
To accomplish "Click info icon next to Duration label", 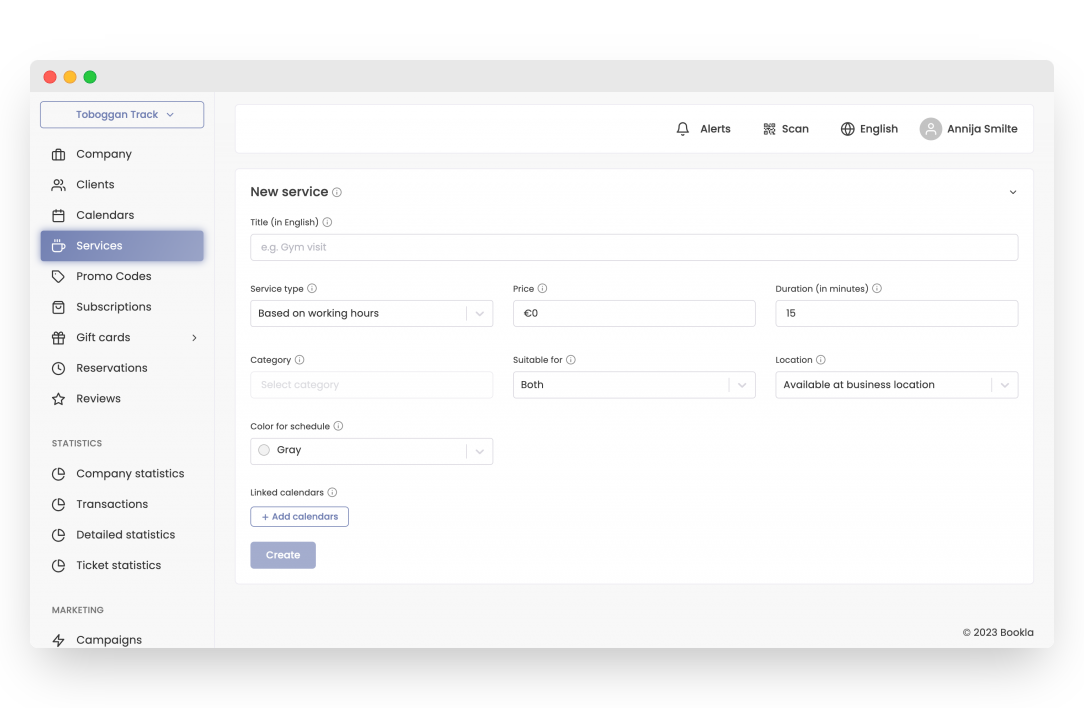I will click(x=877, y=289).
